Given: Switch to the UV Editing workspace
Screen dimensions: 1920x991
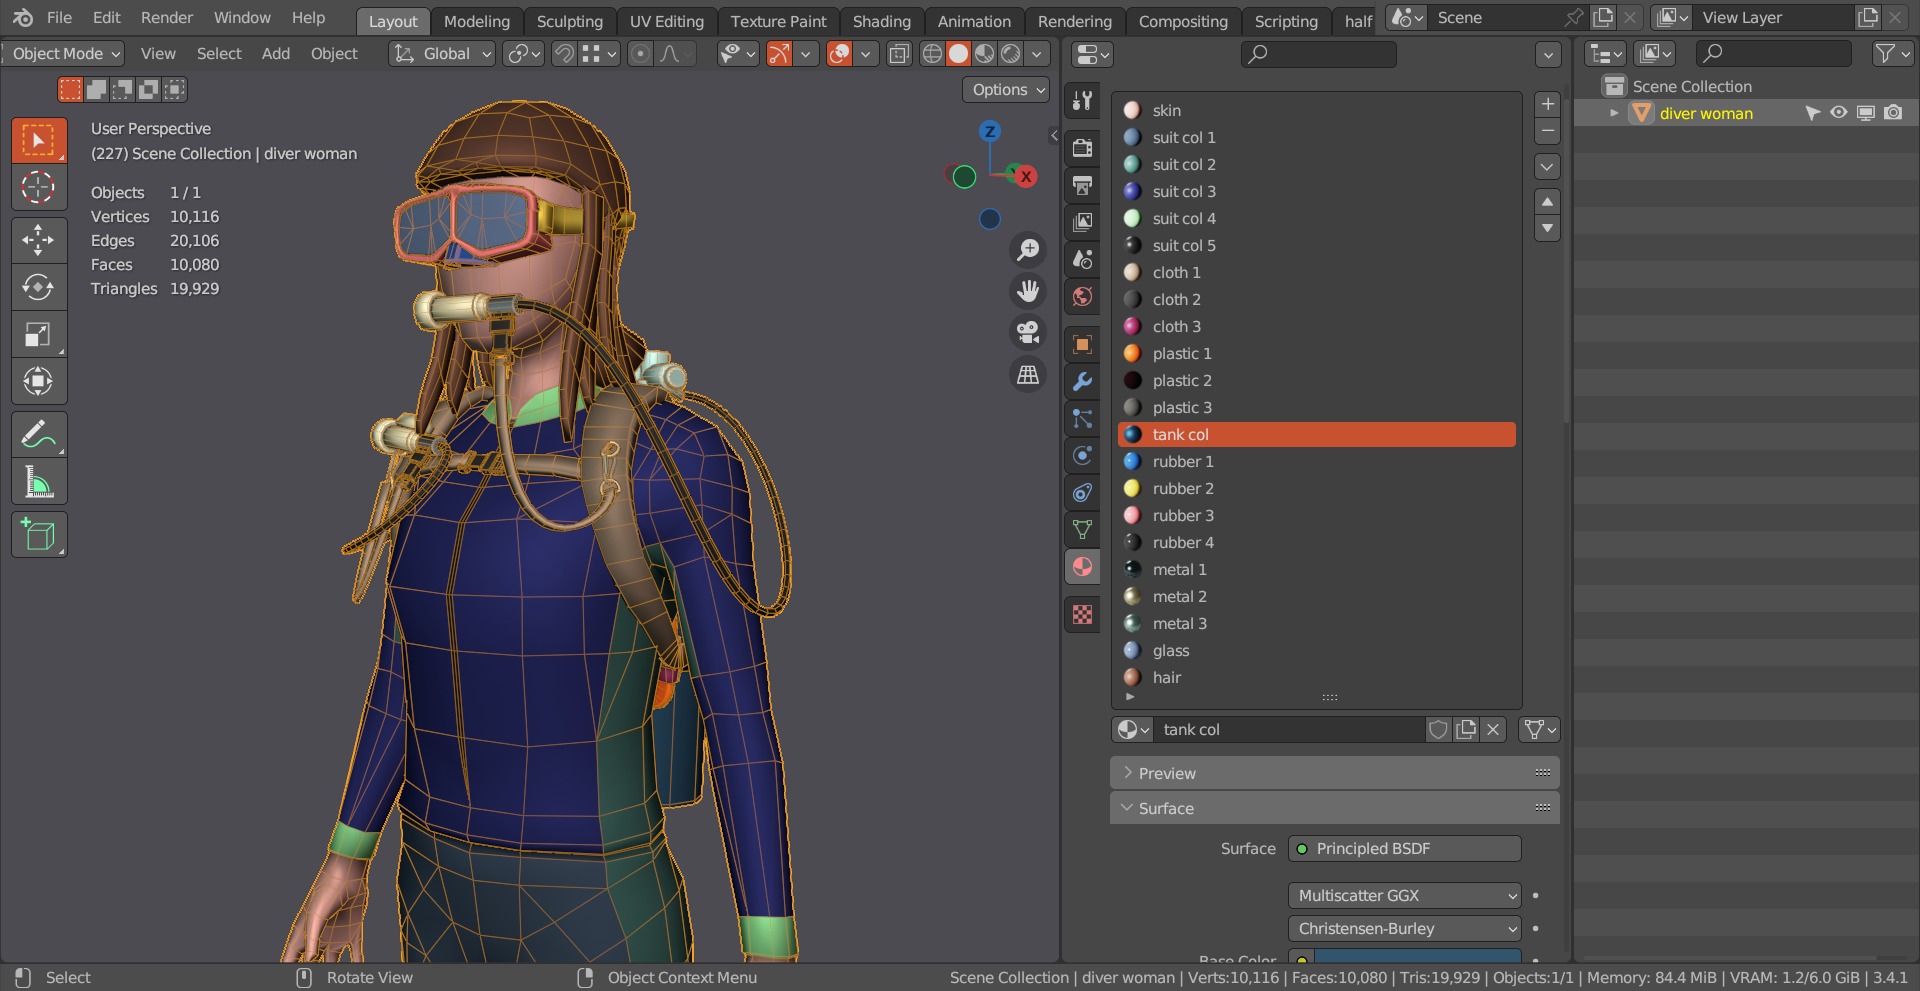Looking at the screenshot, I should point(667,21).
